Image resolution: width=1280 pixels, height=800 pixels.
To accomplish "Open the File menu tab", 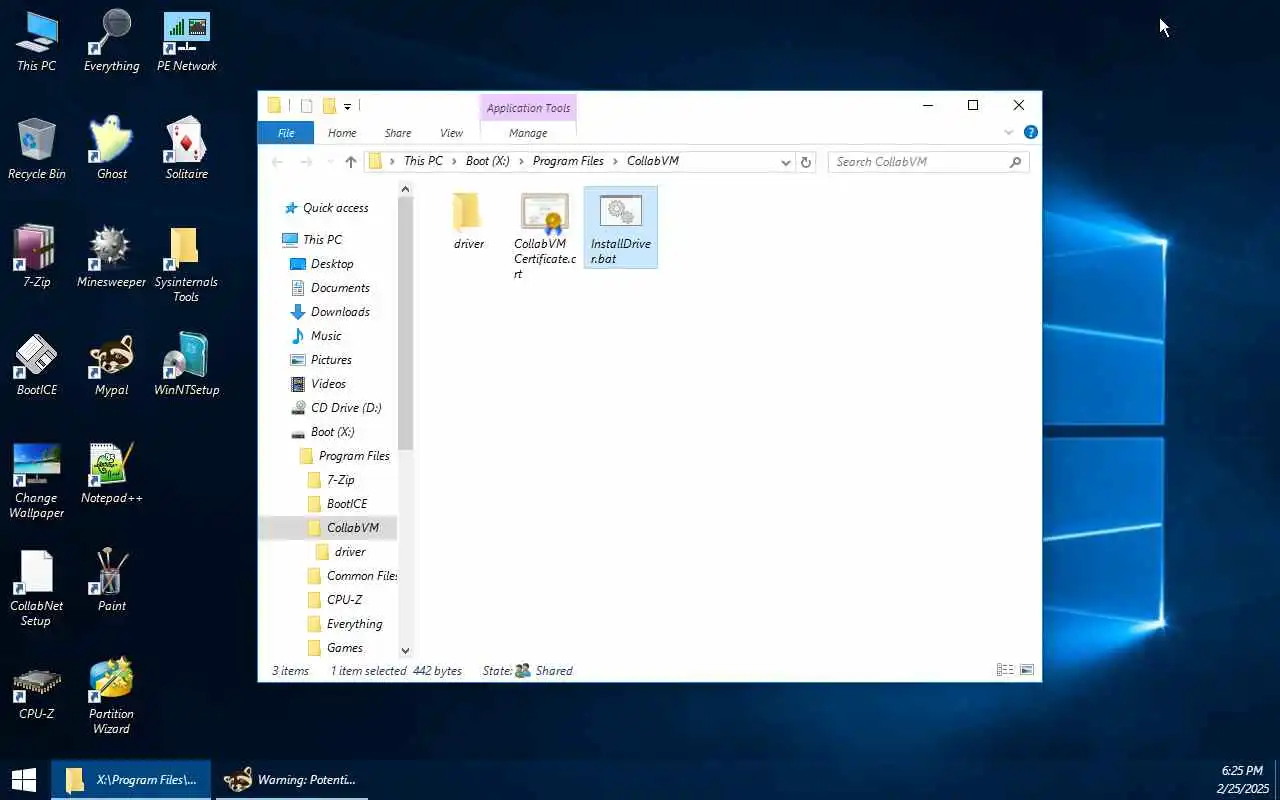I will pyautogui.click(x=286, y=133).
